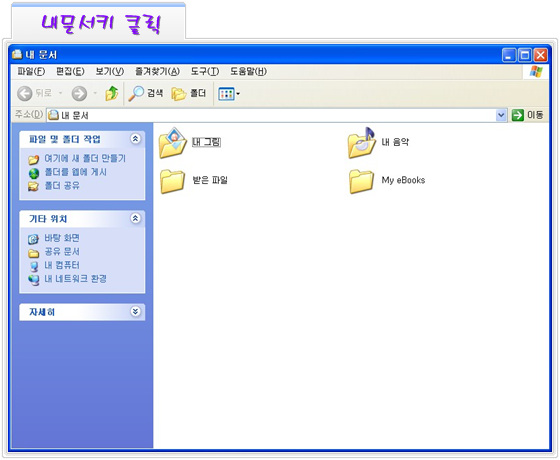
Task: Go up one folder level icon
Action: pos(112,94)
